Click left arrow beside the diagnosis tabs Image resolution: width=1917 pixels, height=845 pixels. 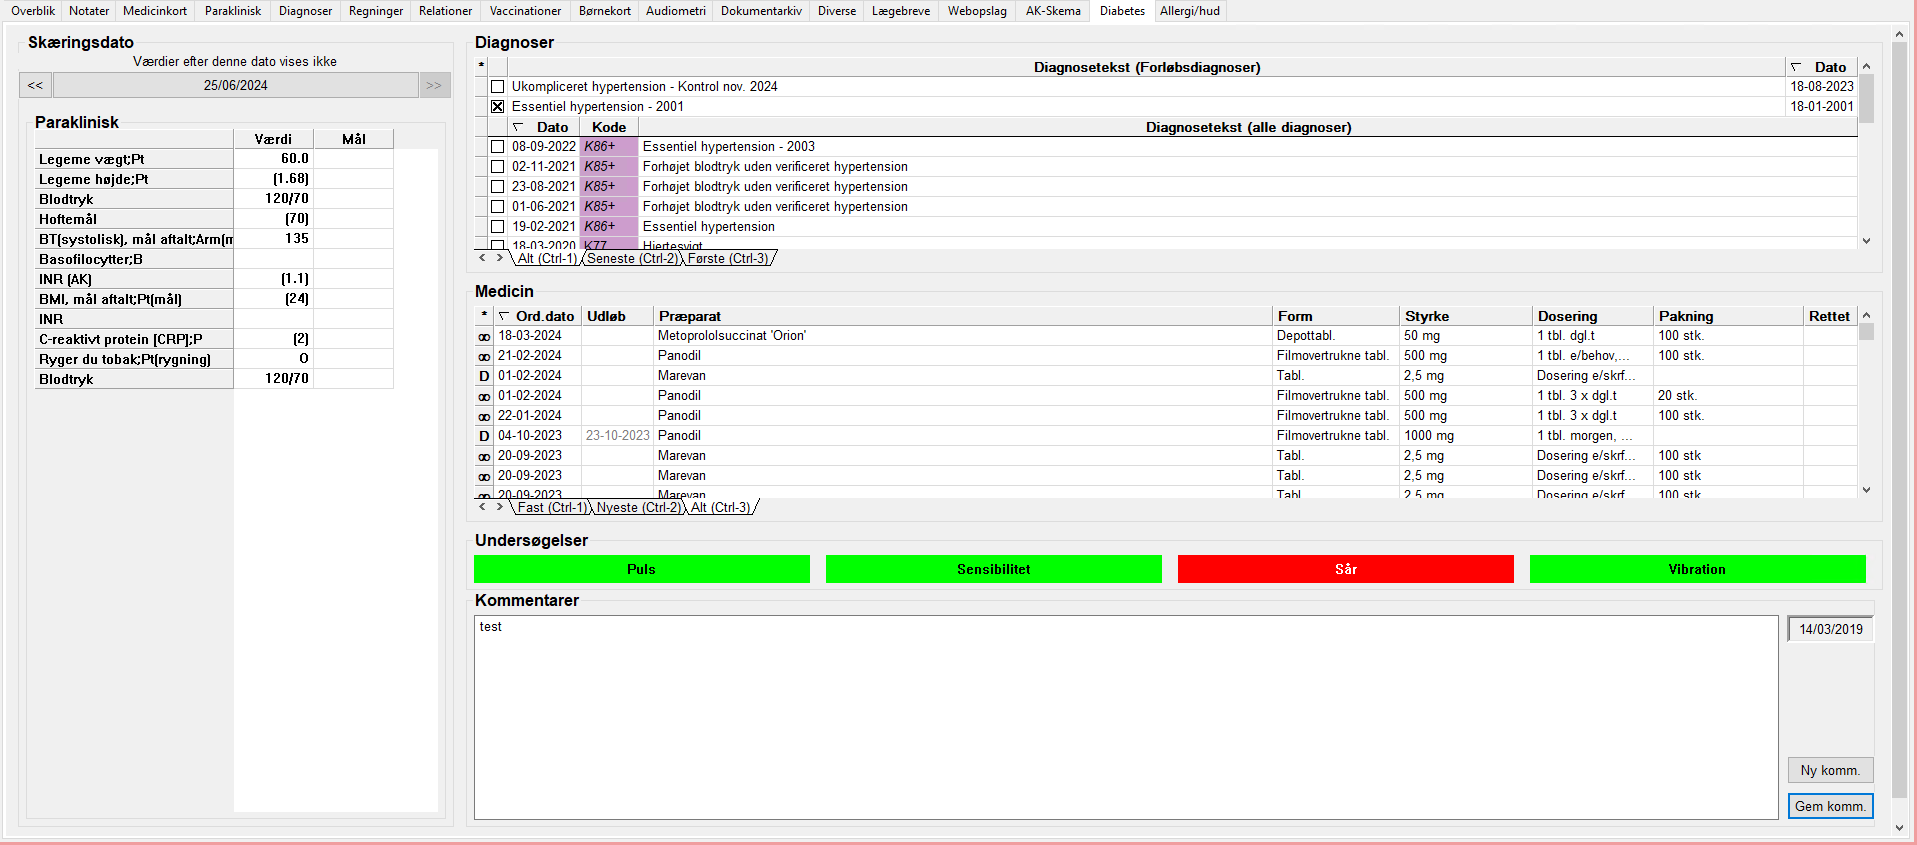(482, 258)
